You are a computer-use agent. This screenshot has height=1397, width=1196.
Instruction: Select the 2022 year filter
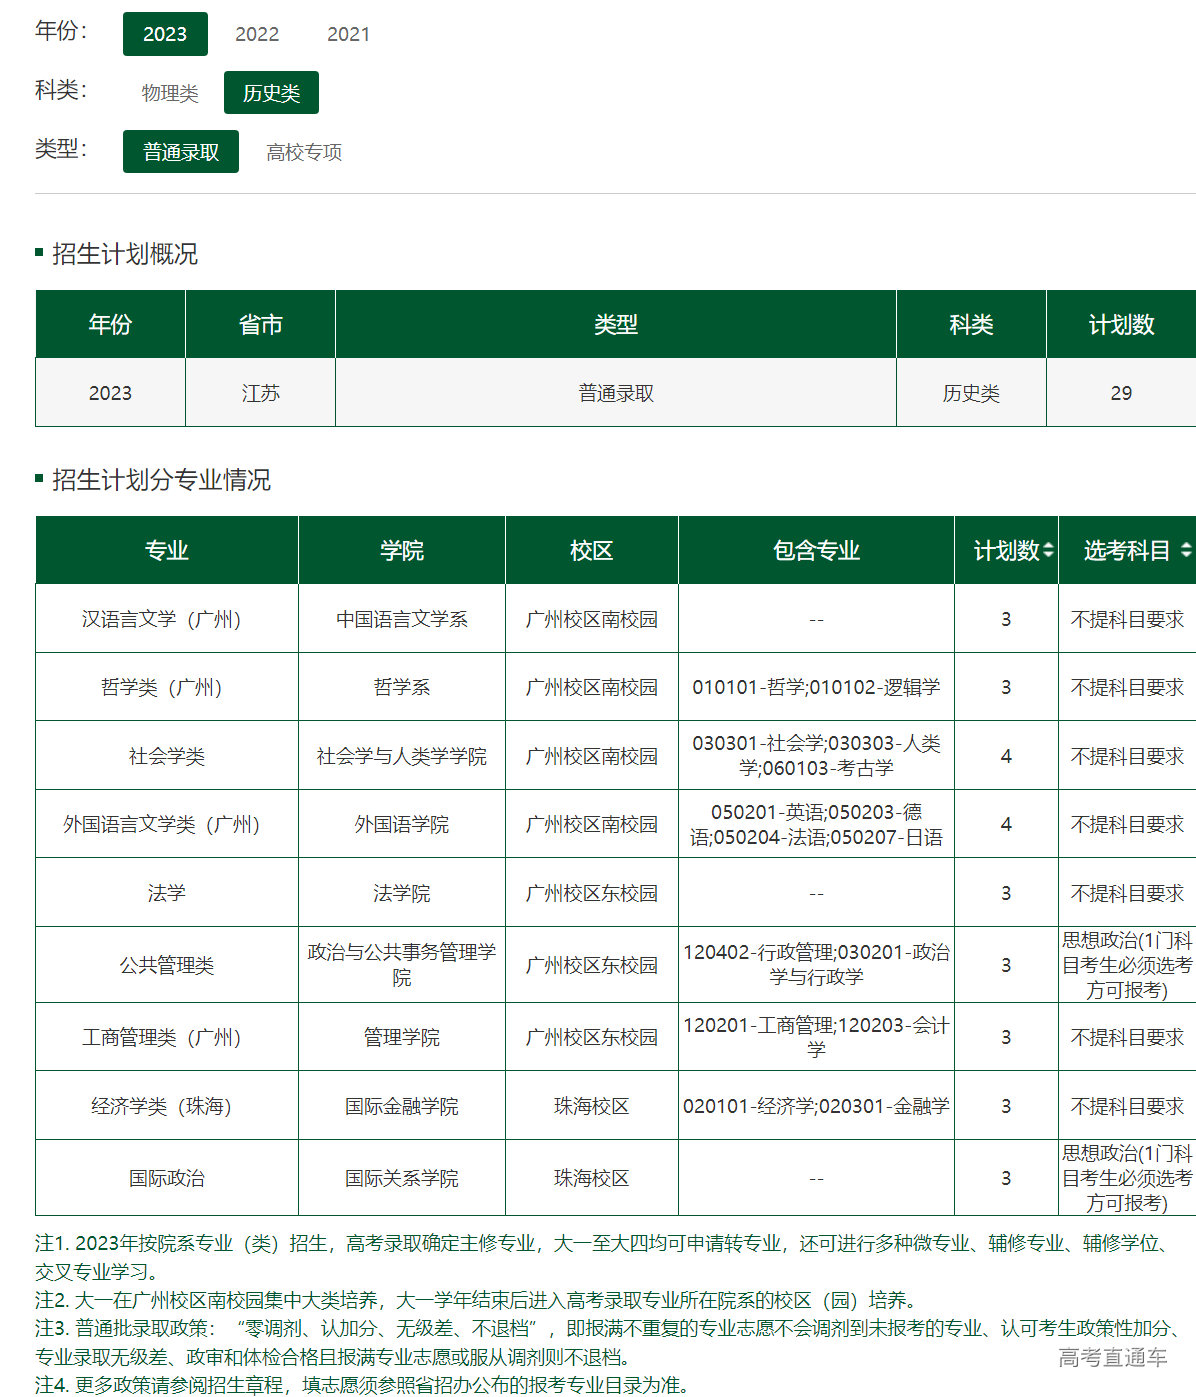tap(256, 34)
